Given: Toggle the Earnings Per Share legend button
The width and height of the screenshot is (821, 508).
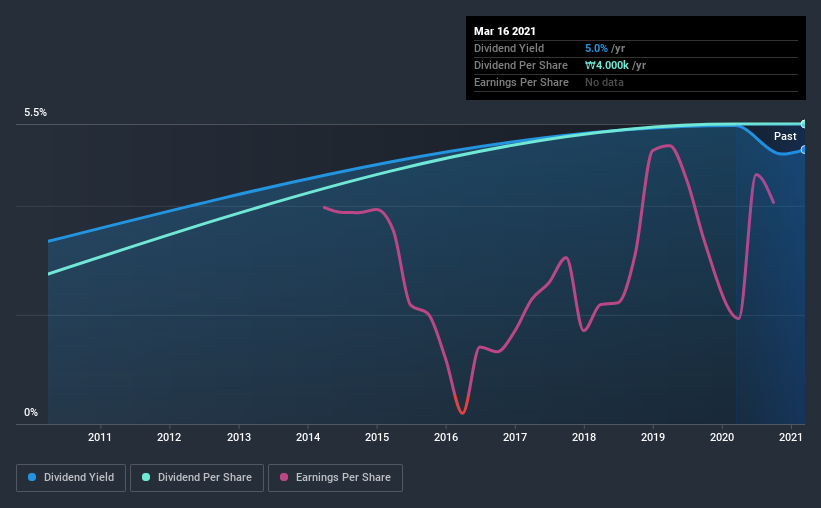Looking at the screenshot, I should click(x=336, y=478).
